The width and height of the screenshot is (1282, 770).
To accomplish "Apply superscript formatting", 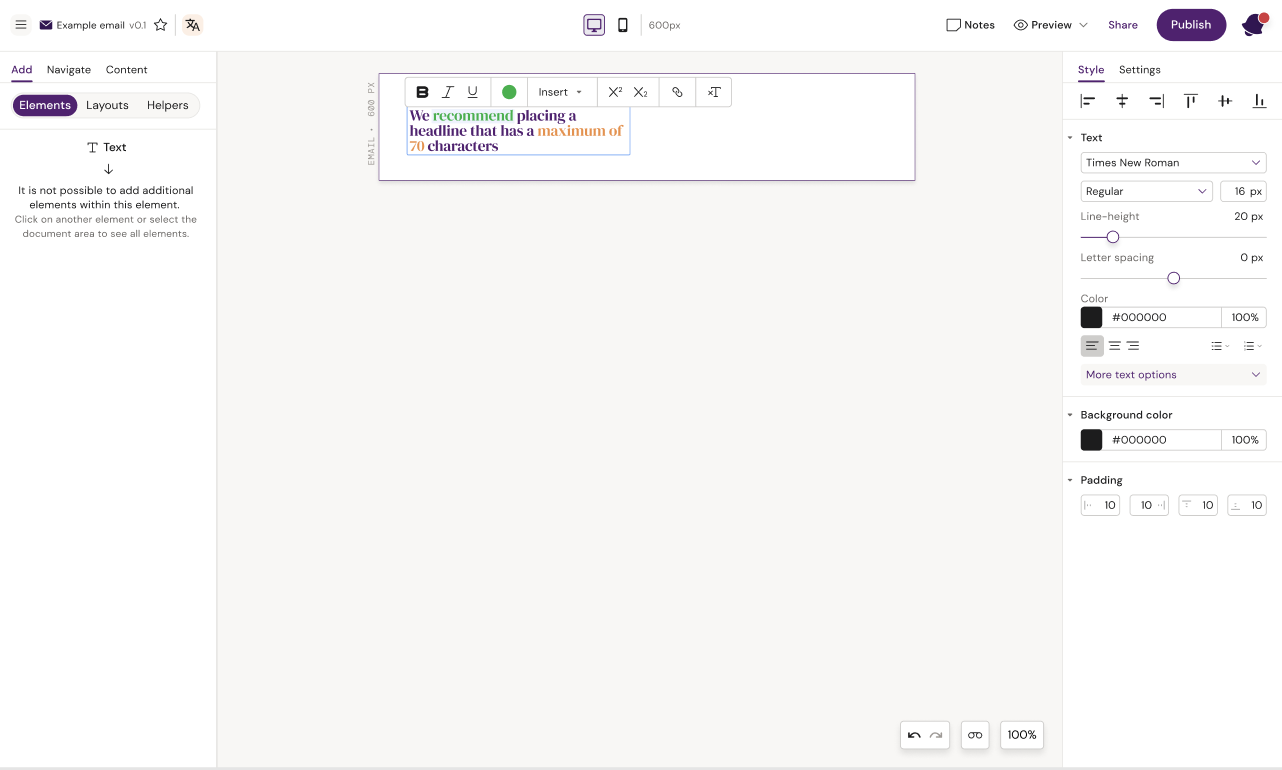I will click(x=614, y=91).
